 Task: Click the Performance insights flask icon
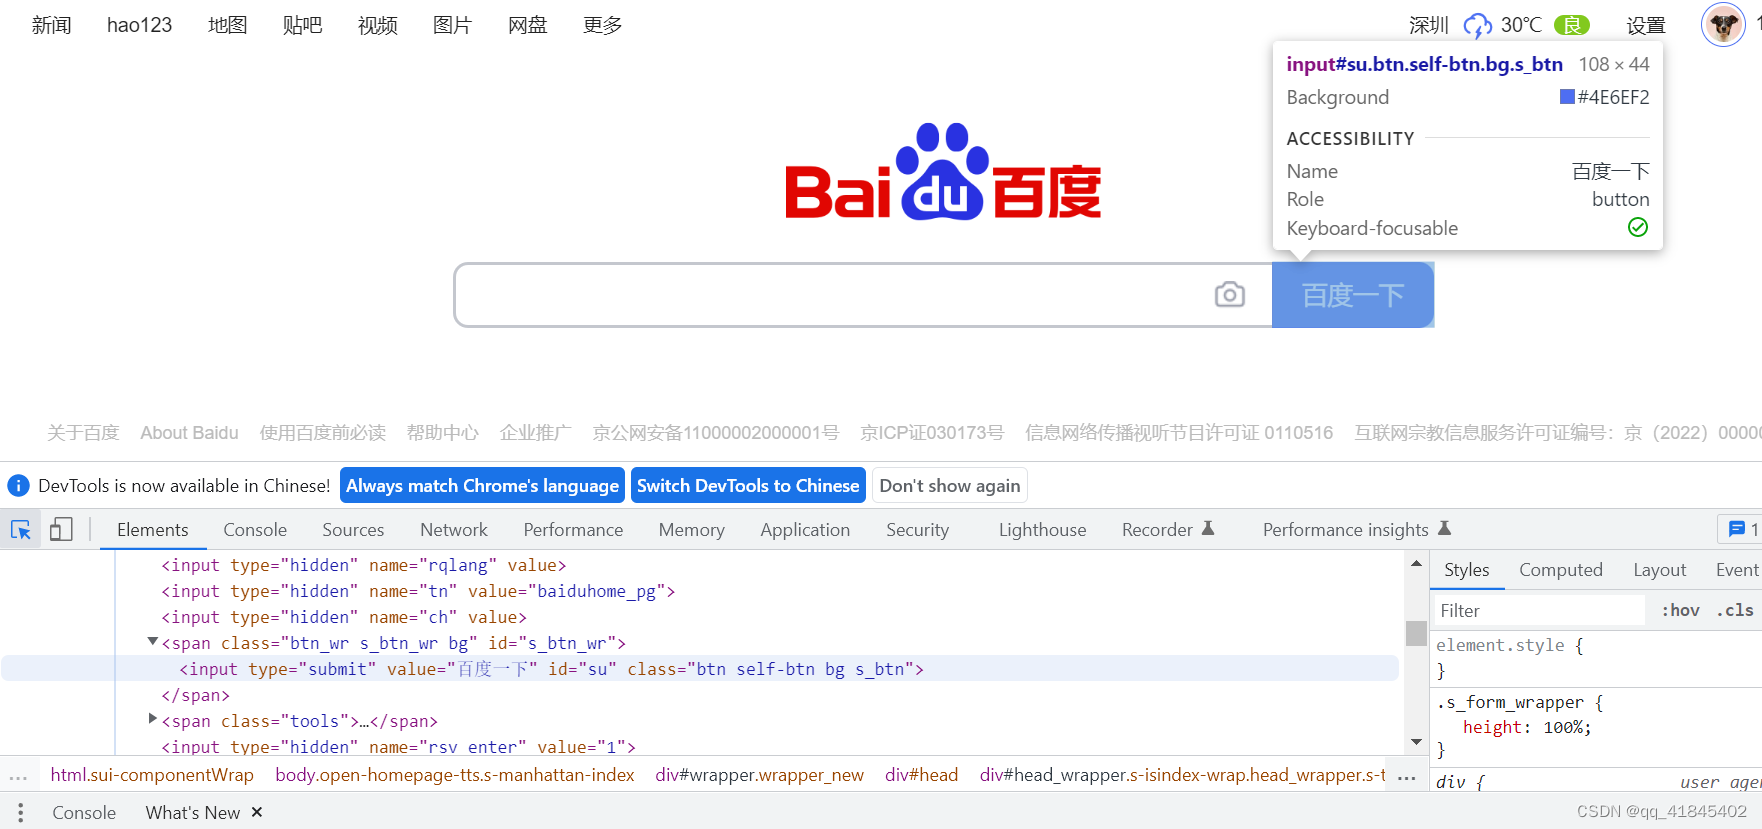coord(1444,529)
